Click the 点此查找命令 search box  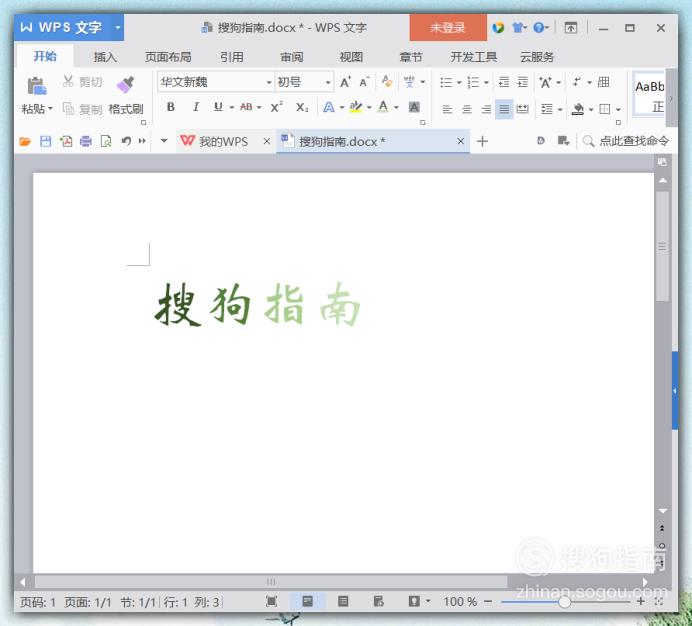pos(626,141)
